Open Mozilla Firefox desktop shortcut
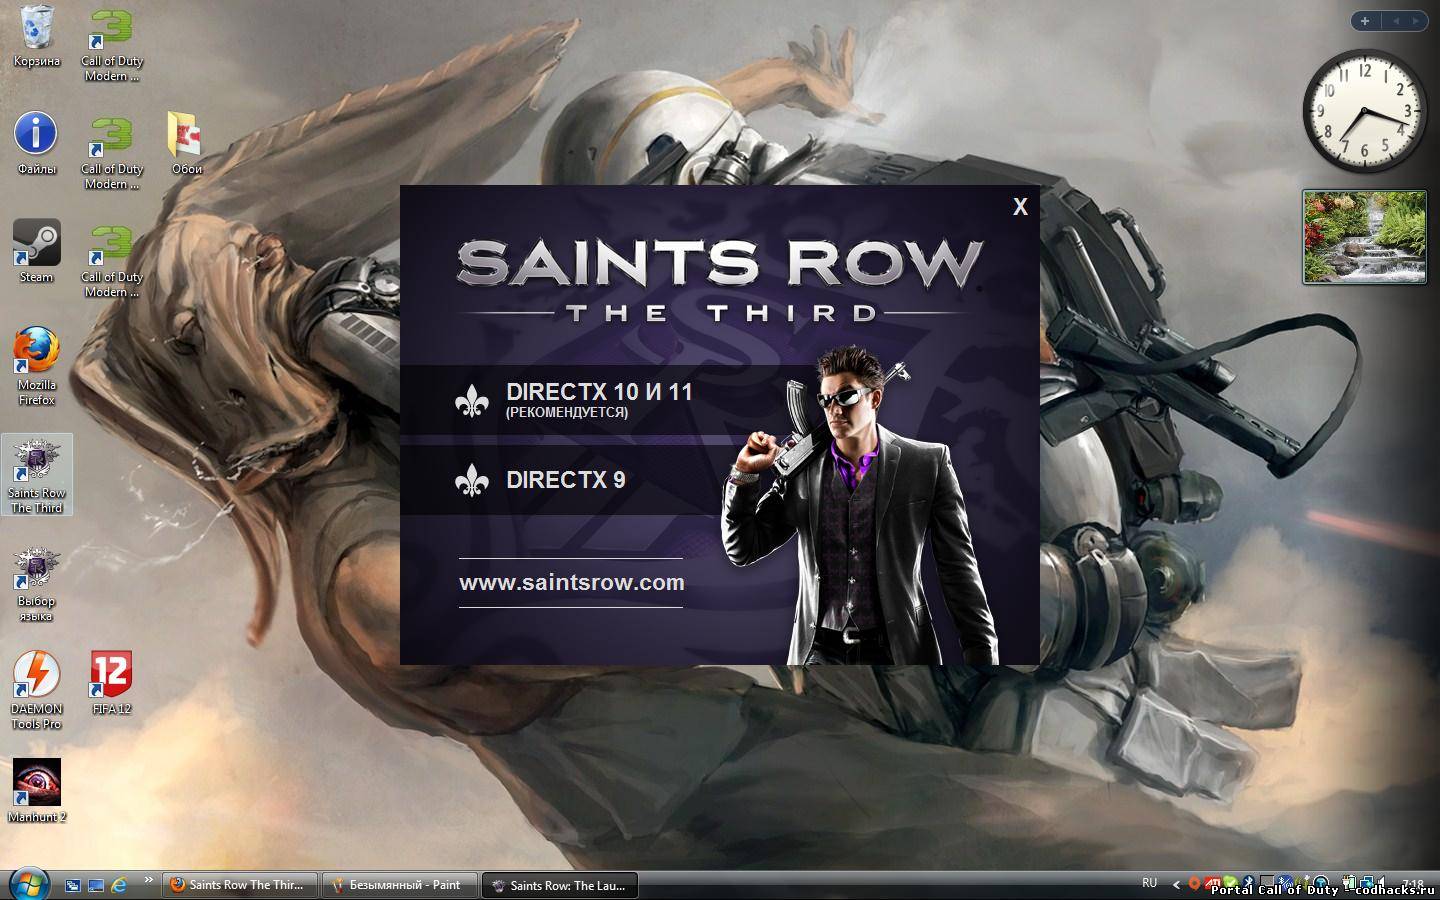 click(37, 365)
